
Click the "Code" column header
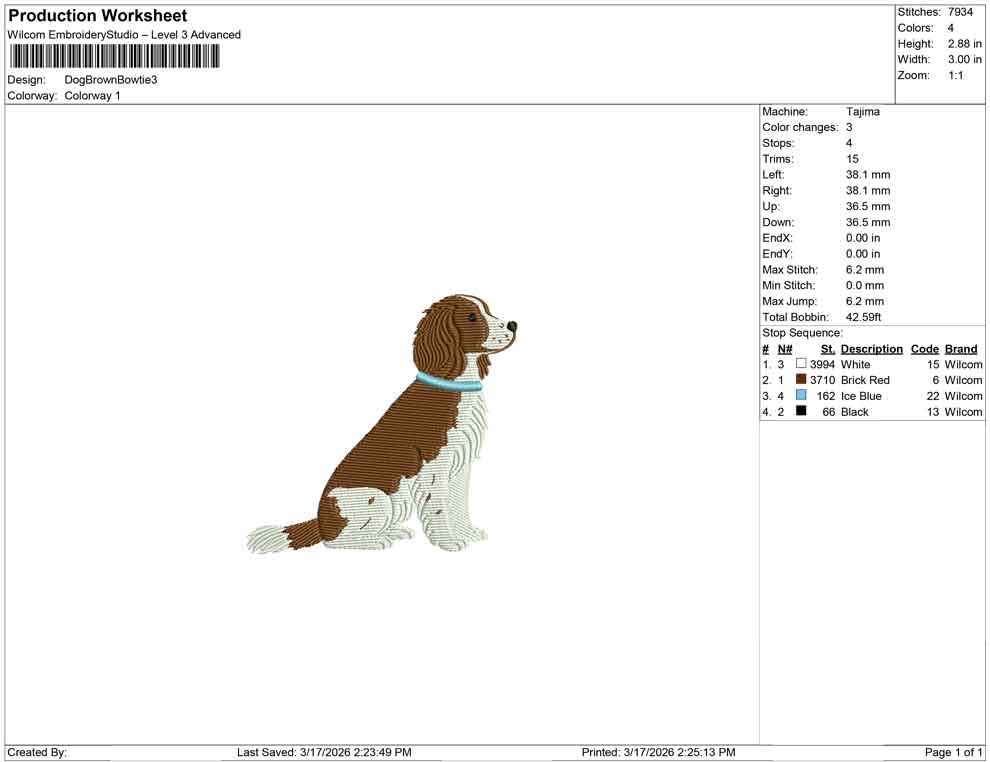point(924,349)
